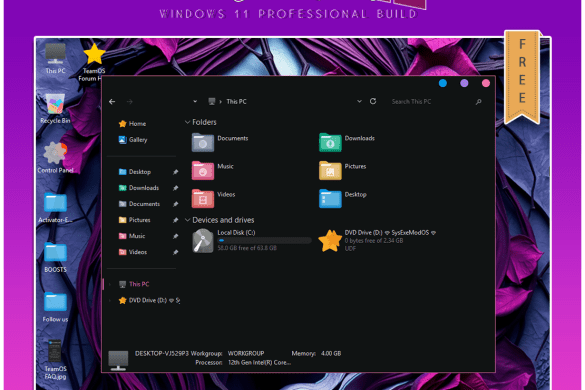The height and width of the screenshot is (390, 585).
Task: Open Control Panel desktop icon
Action: coord(55,157)
